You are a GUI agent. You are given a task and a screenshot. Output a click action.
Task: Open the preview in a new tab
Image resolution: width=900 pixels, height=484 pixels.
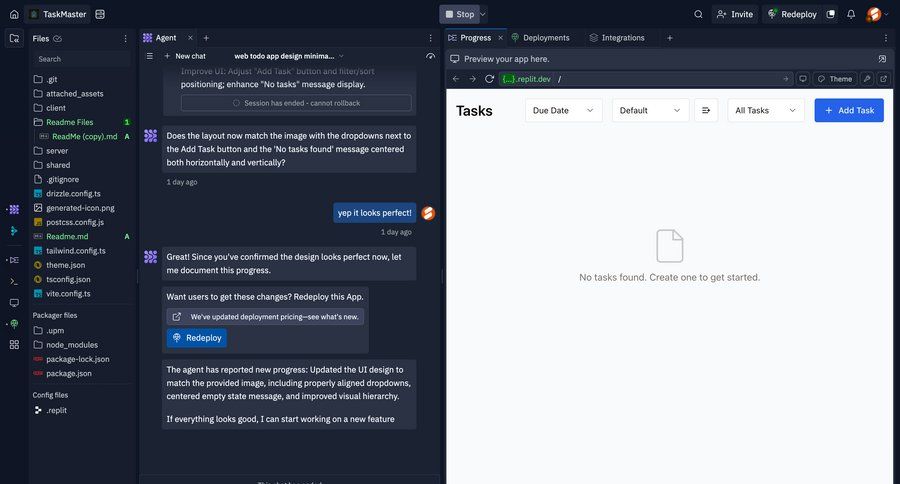pyautogui.click(x=883, y=79)
